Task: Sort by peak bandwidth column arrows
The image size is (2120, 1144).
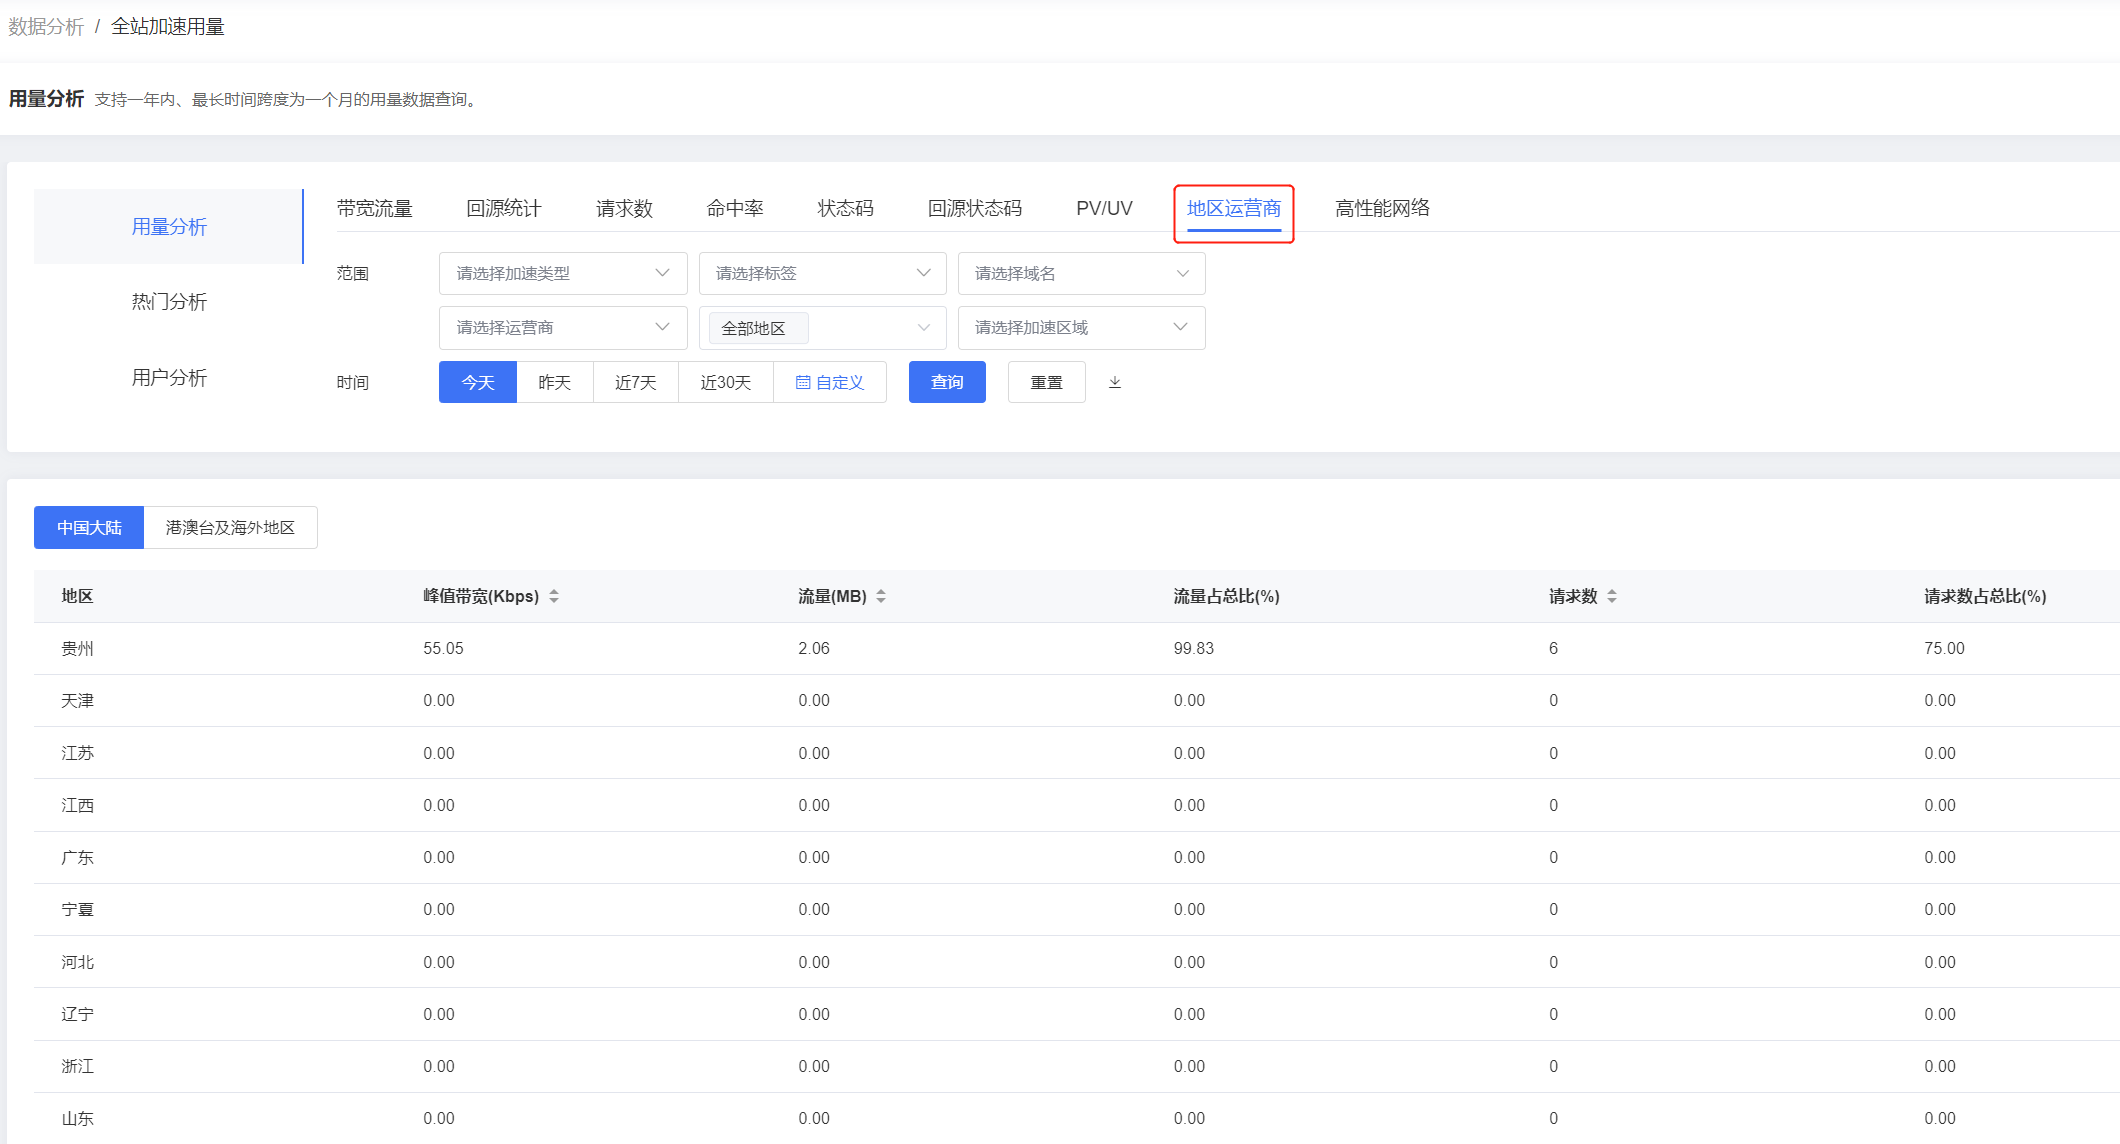Action: pyautogui.click(x=554, y=596)
